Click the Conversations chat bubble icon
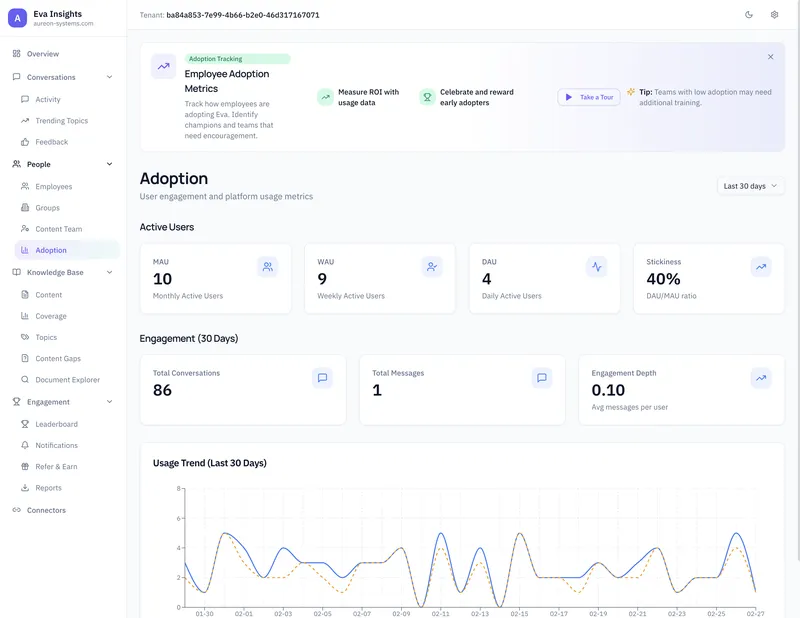Viewport: 800px width, 618px height. (x=16, y=77)
